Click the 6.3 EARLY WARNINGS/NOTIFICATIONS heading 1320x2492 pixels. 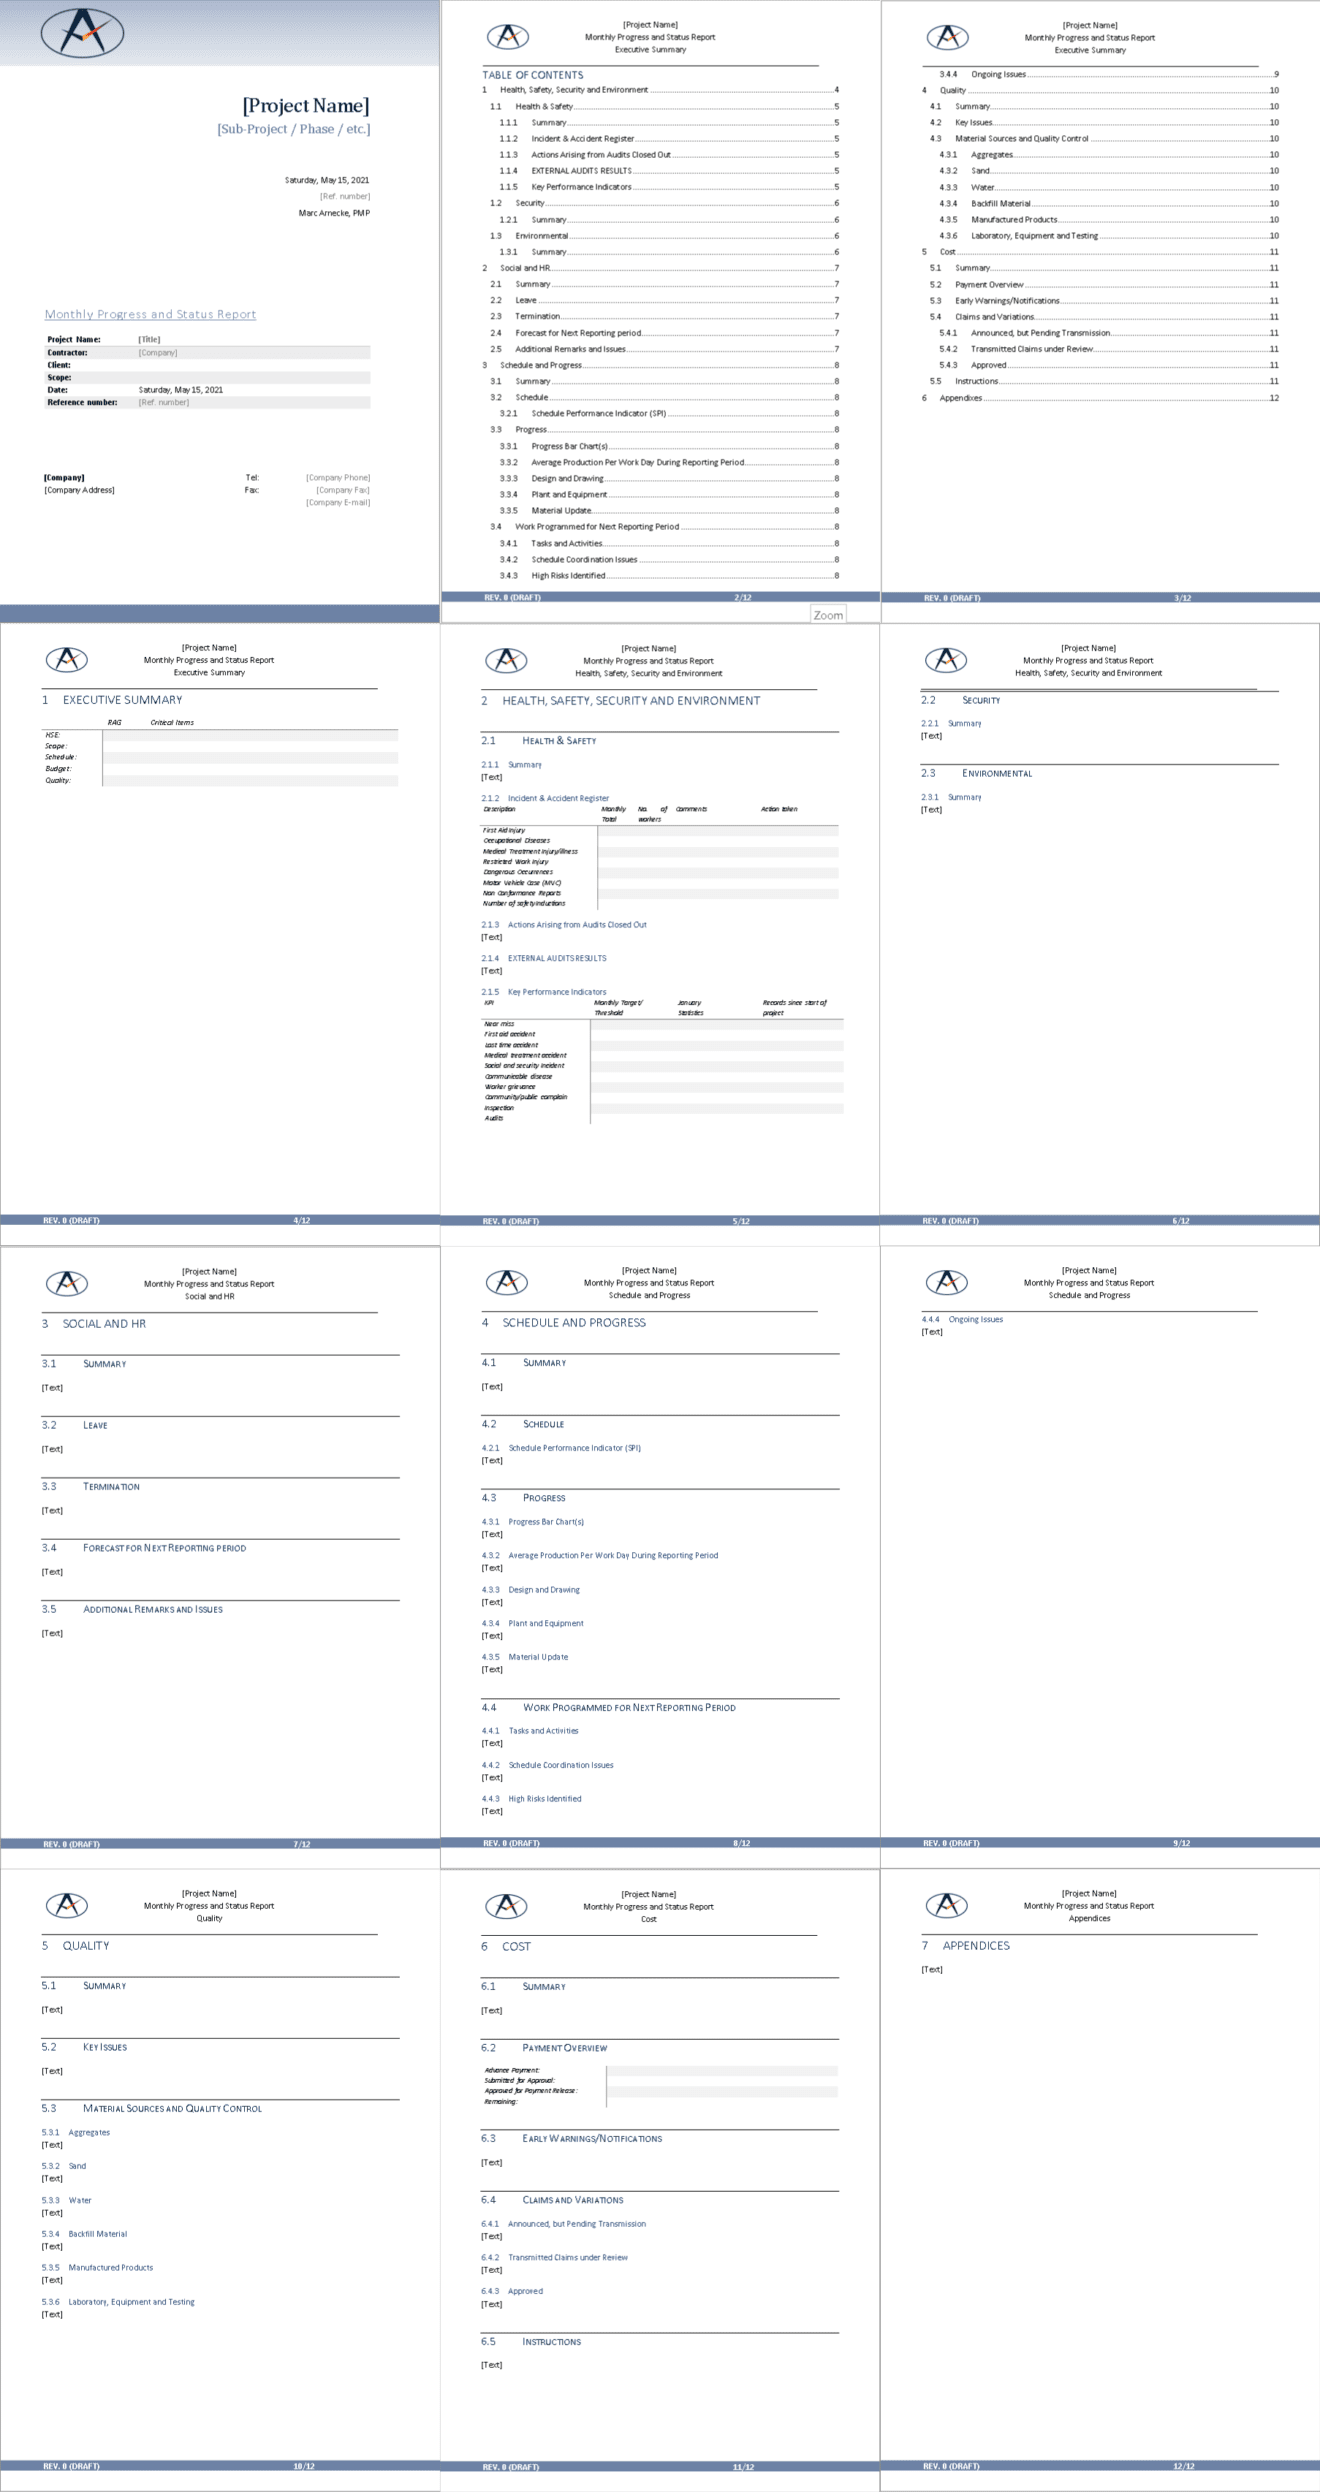[x=571, y=2138]
